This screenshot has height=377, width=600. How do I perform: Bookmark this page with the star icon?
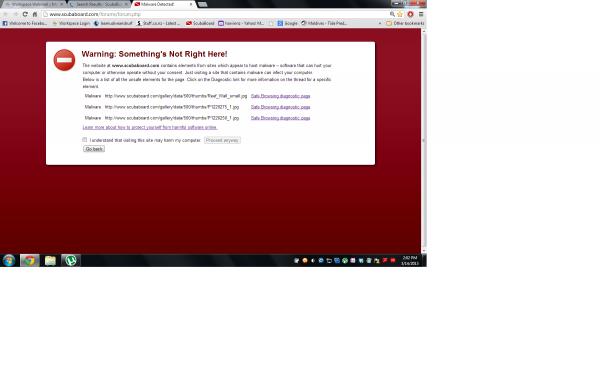point(400,14)
